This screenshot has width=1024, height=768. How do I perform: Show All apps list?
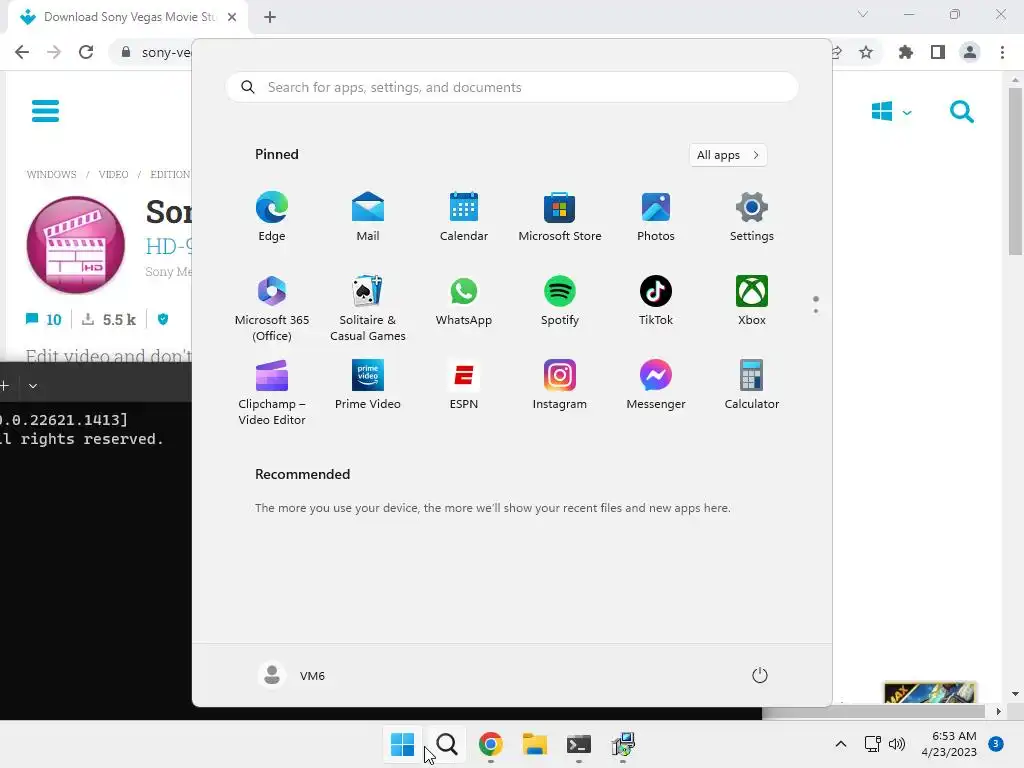pyautogui.click(x=728, y=155)
